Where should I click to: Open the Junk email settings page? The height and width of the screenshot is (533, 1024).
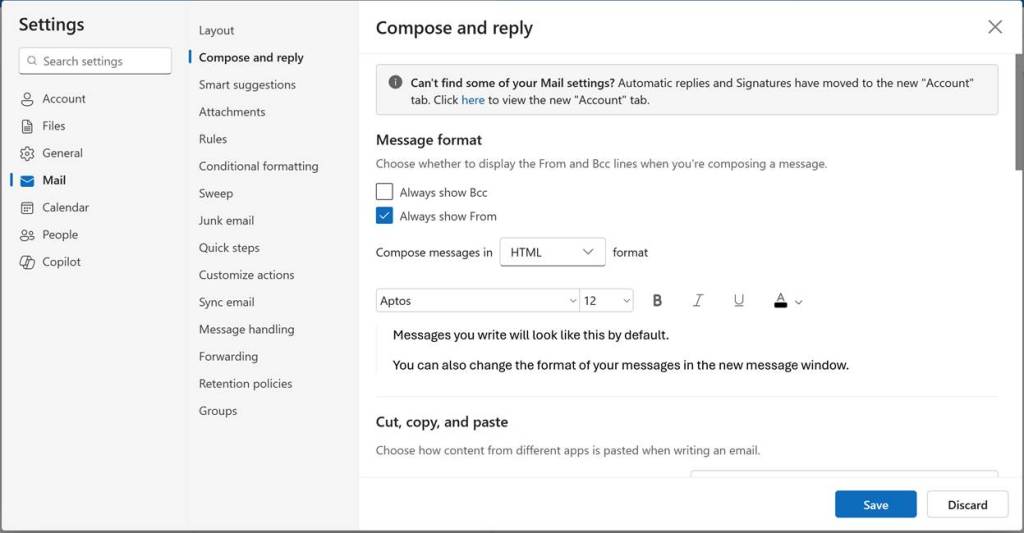pyautogui.click(x=226, y=221)
